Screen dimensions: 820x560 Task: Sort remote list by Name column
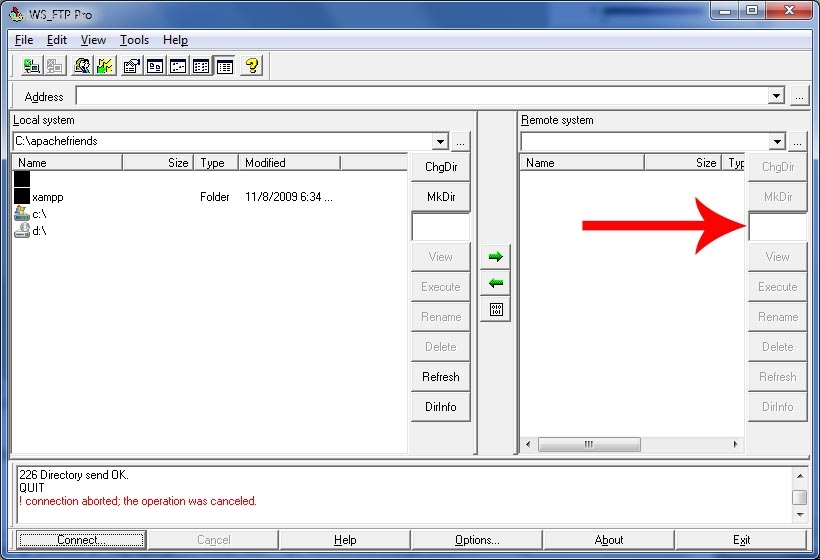coord(582,163)
